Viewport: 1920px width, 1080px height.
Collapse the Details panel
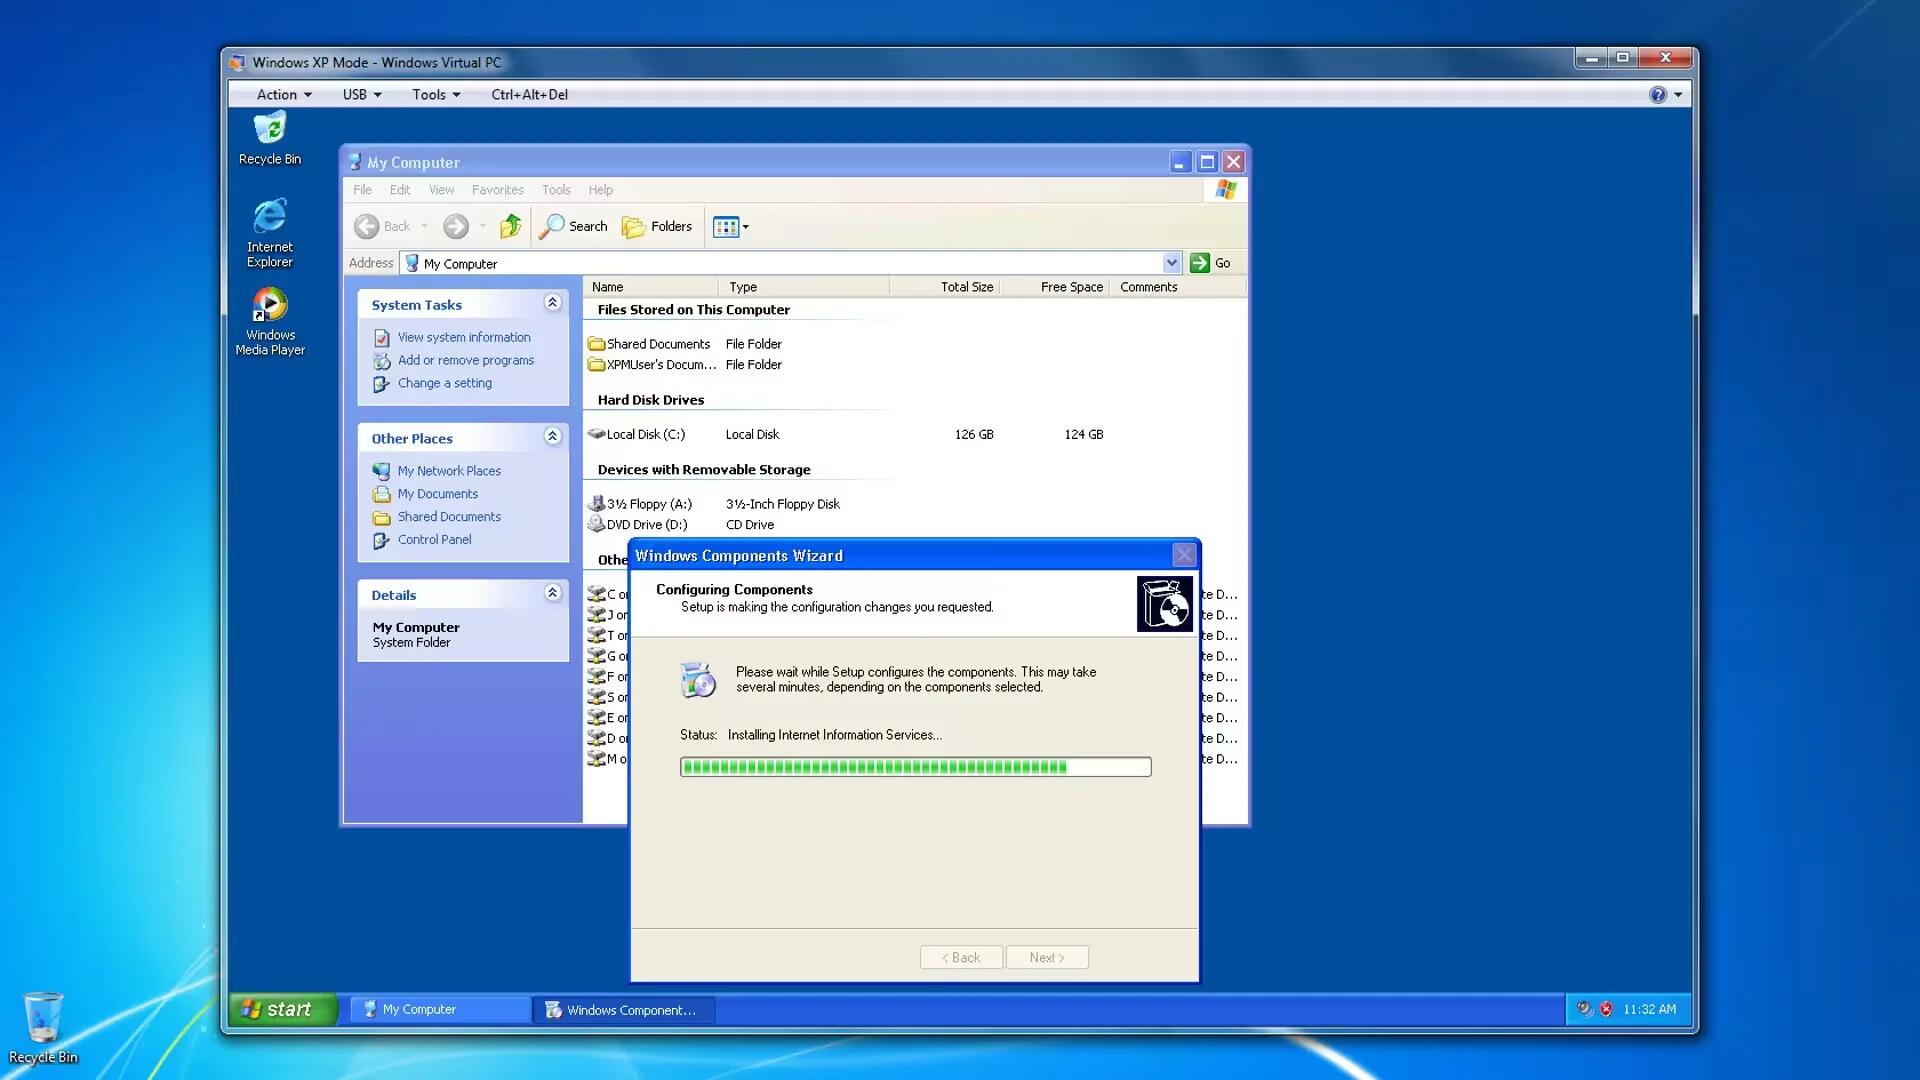(x=552, y=593)
